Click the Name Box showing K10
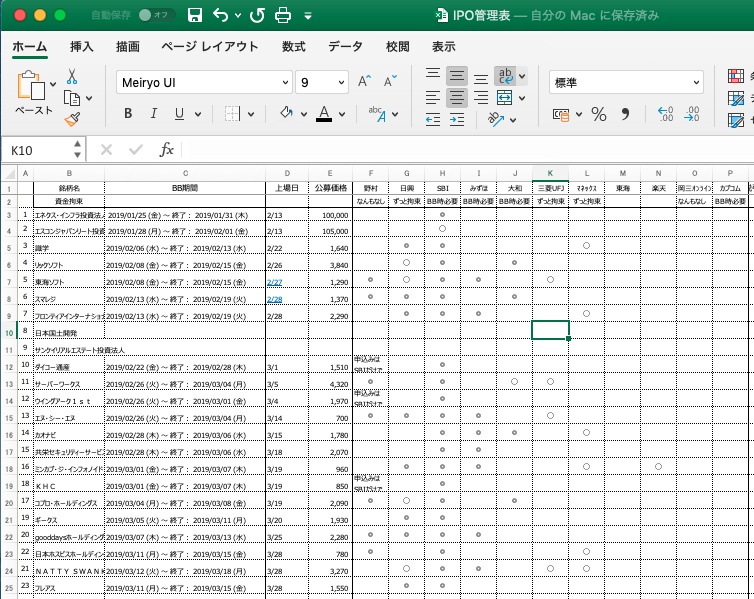 click(x=36, y=150)
